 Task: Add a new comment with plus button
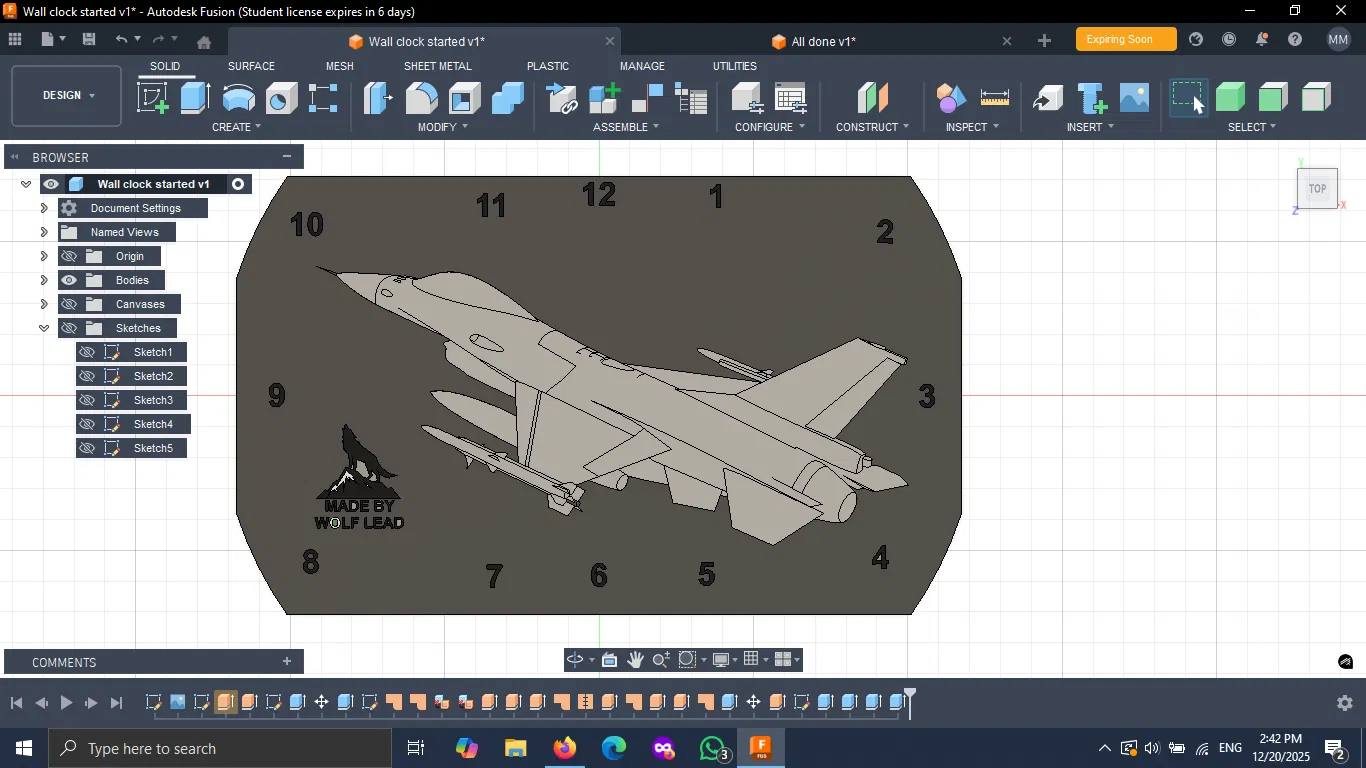[287, 661]
